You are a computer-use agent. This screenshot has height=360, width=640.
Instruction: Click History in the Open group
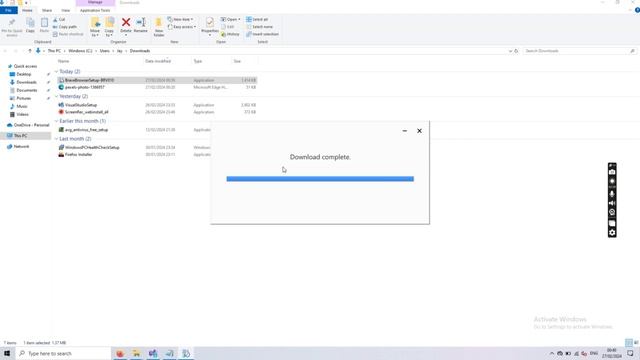tap(230, 34)
